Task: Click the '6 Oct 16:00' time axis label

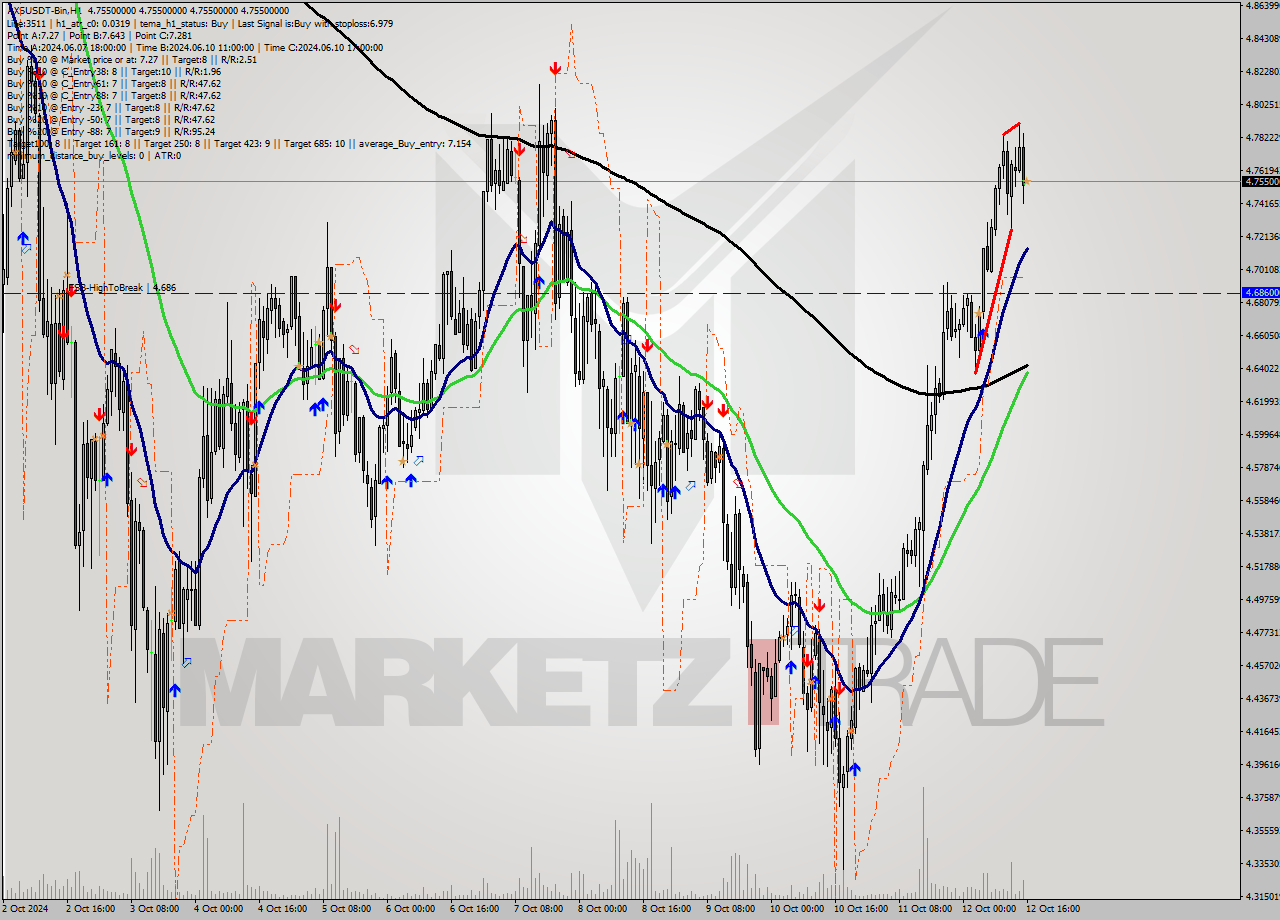Action: [475, 909]
